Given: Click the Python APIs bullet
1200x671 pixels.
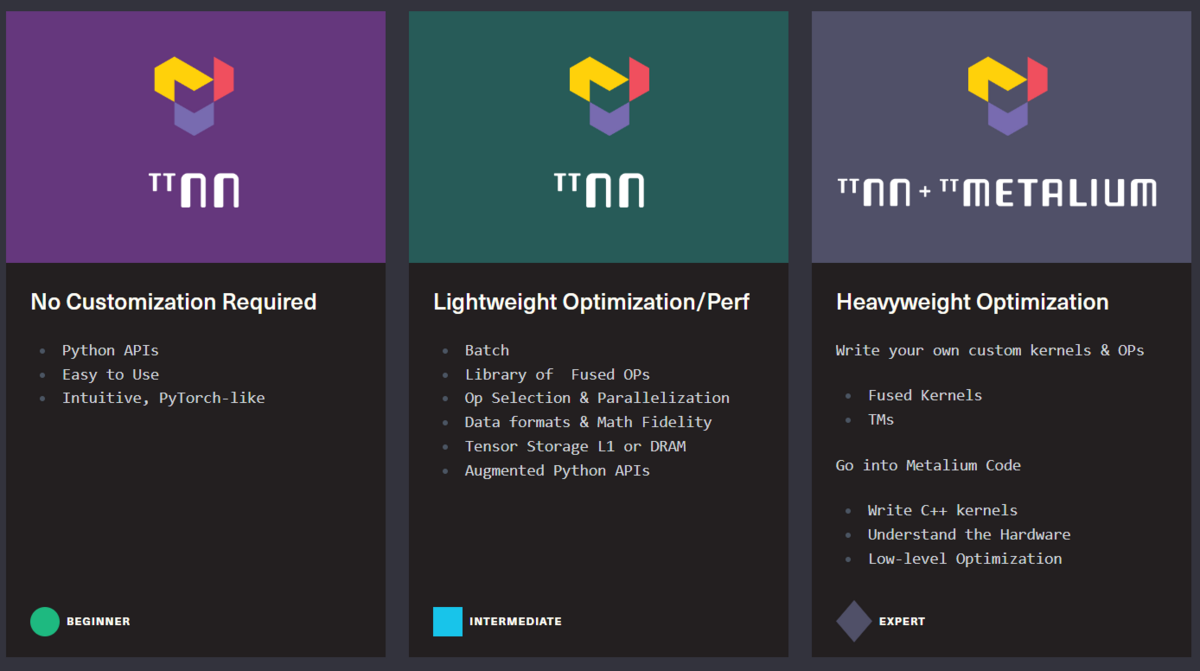Looking at the screenshot, I should [x=110, y=351].
